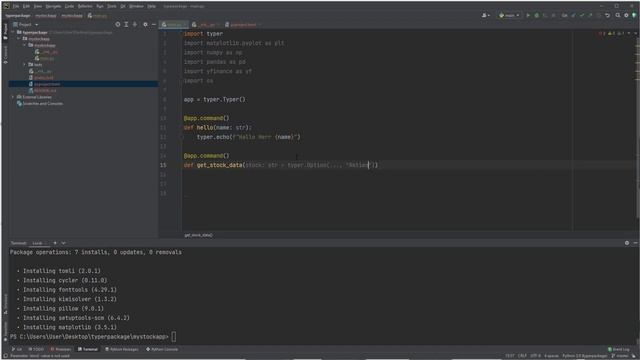Open terminal panel settings gear
Image resolution: width=640 pixels, height=360 pixels.
tap(627, 243)
